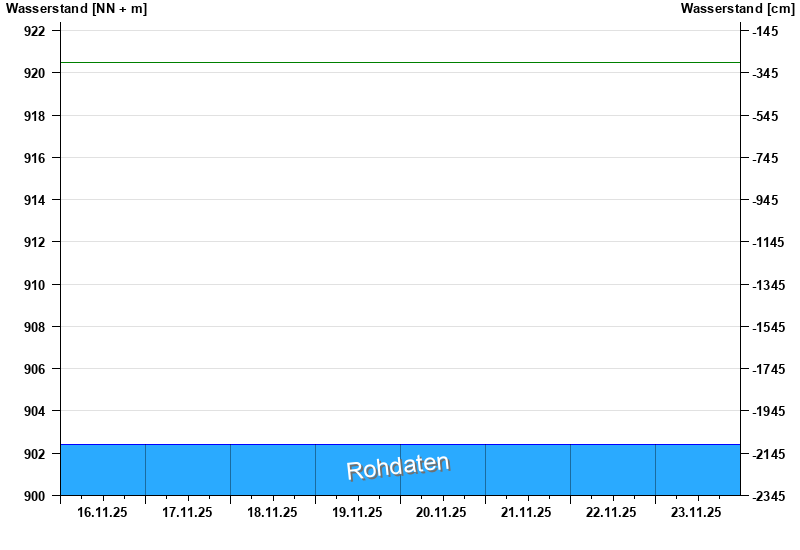Select the 20.11.25 date label
Image resolution: width=800 pixels, height=550 pixels.
442,513
